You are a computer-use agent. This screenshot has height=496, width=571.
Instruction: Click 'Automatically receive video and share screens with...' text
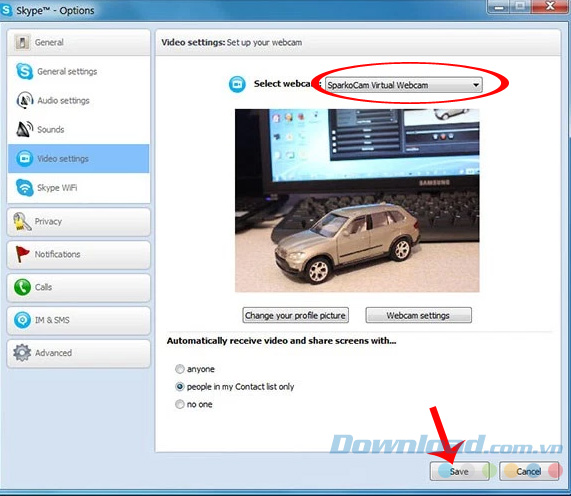pos(281,341)
